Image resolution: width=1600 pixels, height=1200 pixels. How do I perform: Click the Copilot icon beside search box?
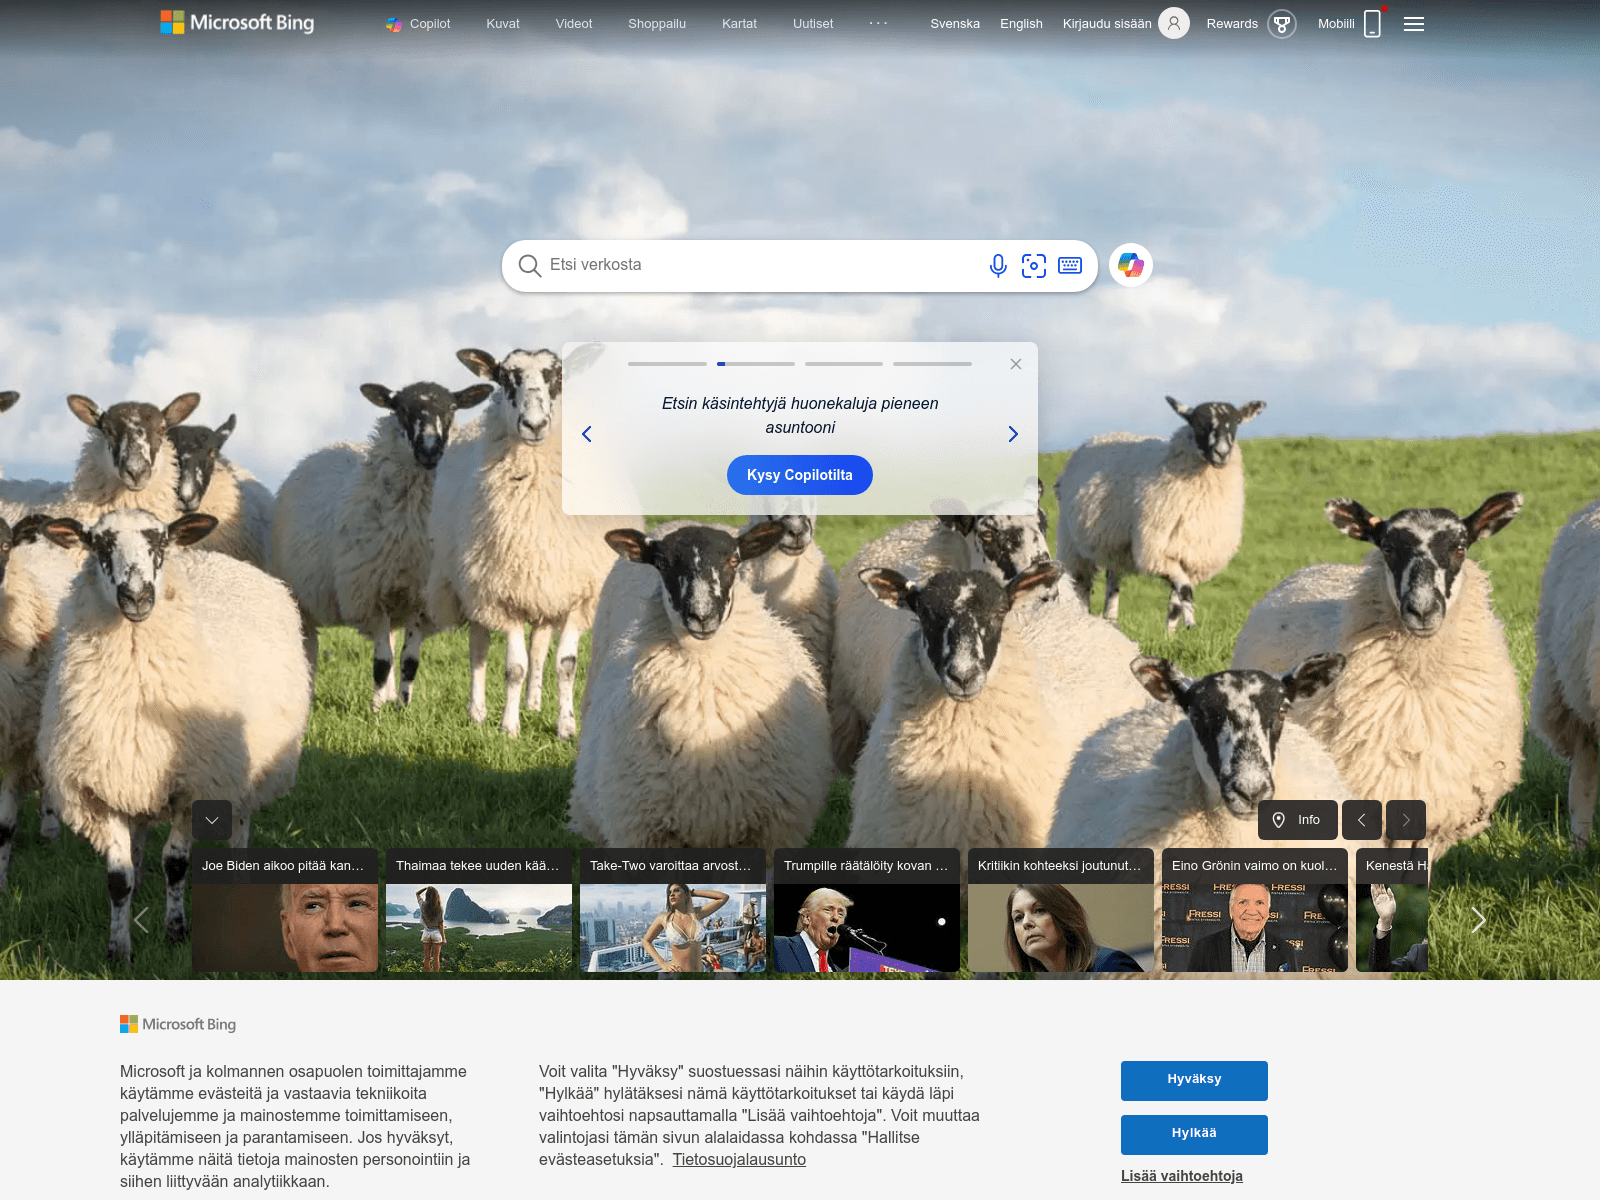[1131, 265]
